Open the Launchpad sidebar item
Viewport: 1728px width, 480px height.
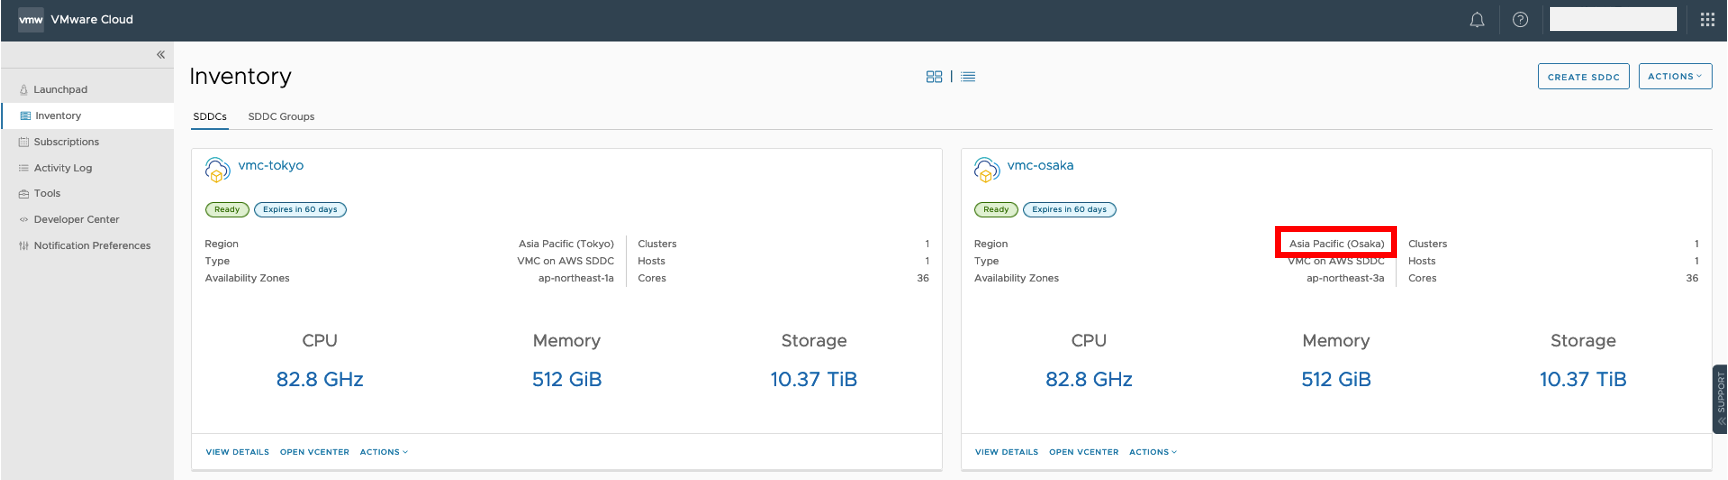click(60, 90)
